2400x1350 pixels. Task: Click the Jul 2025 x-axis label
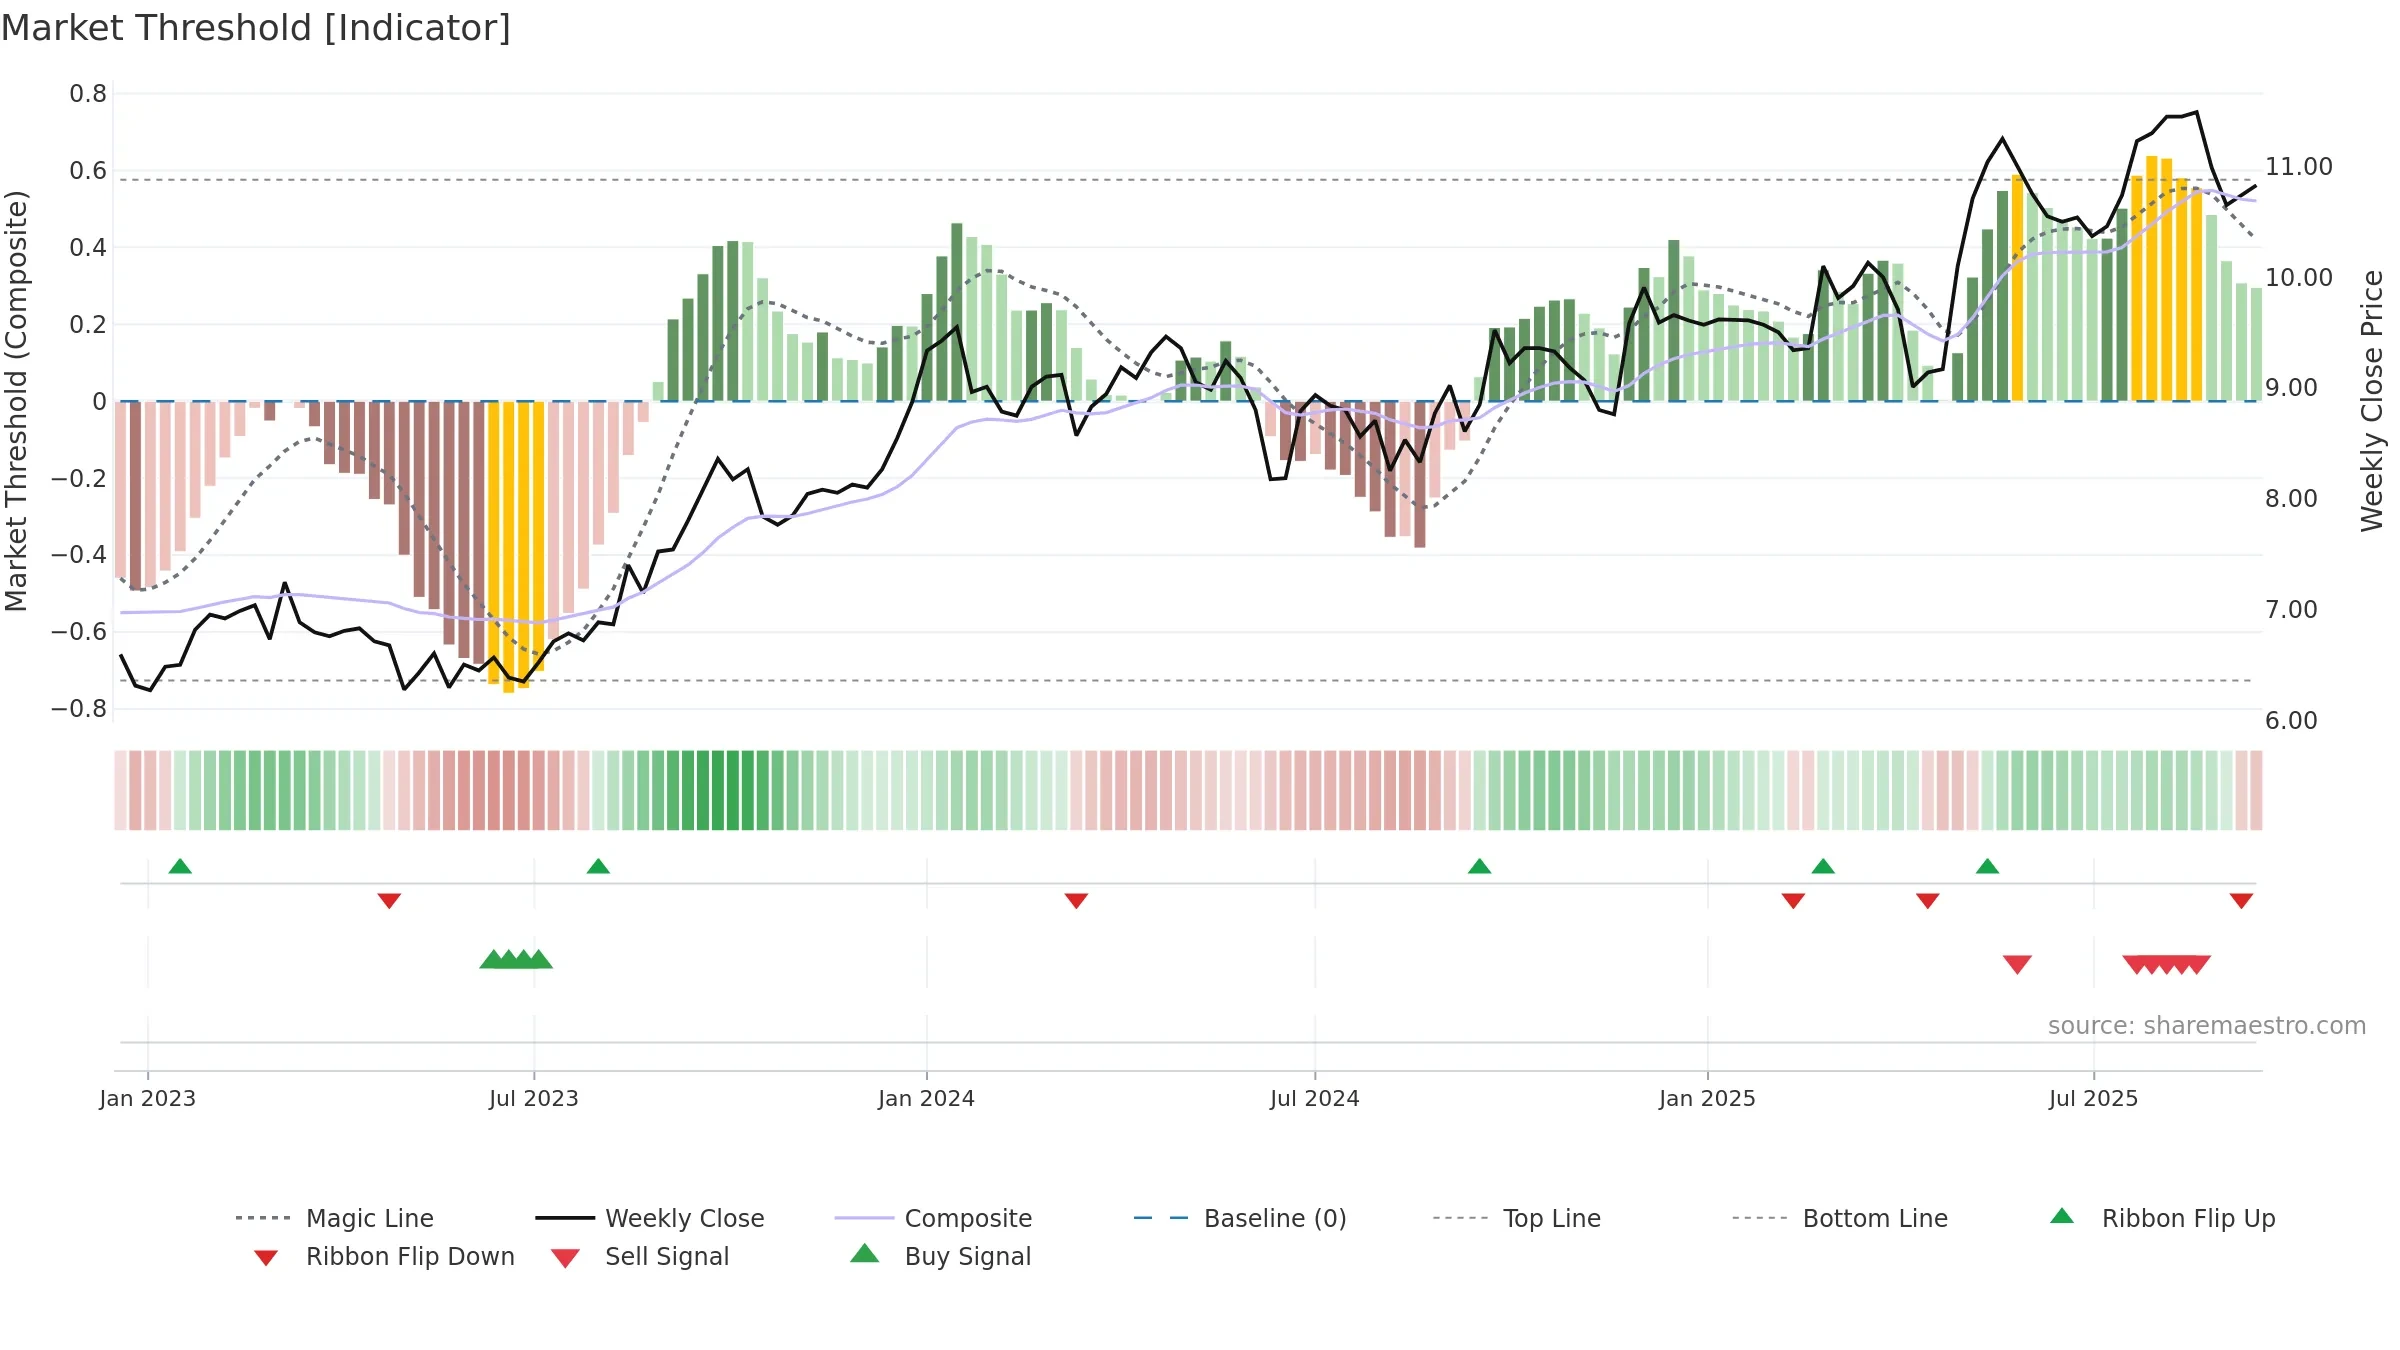2094,1098
